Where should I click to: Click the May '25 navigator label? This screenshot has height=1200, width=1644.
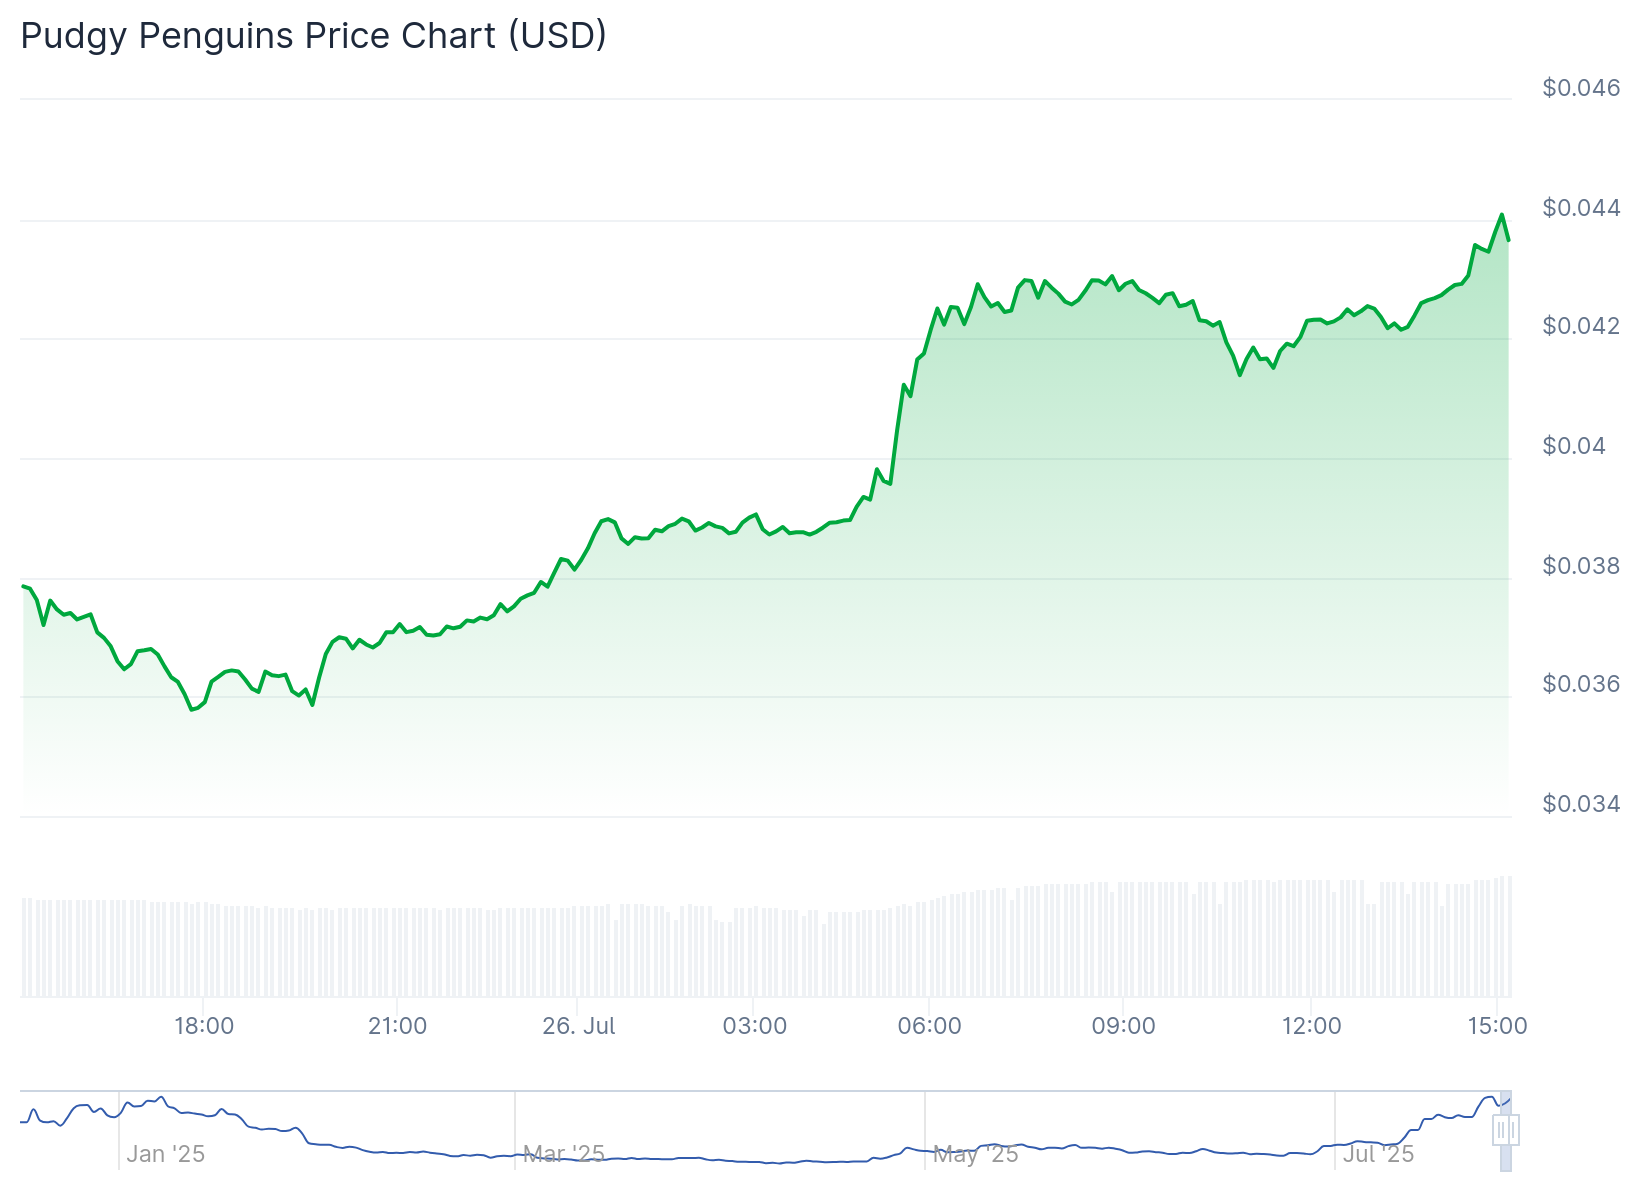pyautogui.click(x=975, y=1154)
